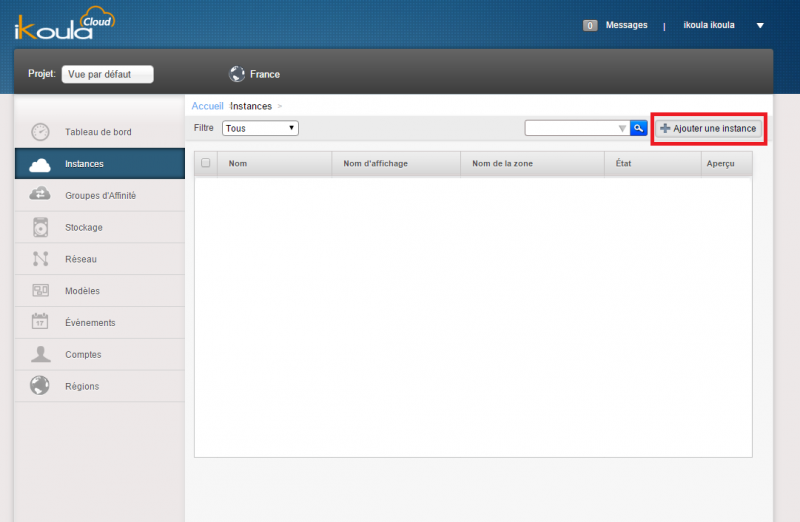Click the Régions globe icon in sidebar

point(40,386)
